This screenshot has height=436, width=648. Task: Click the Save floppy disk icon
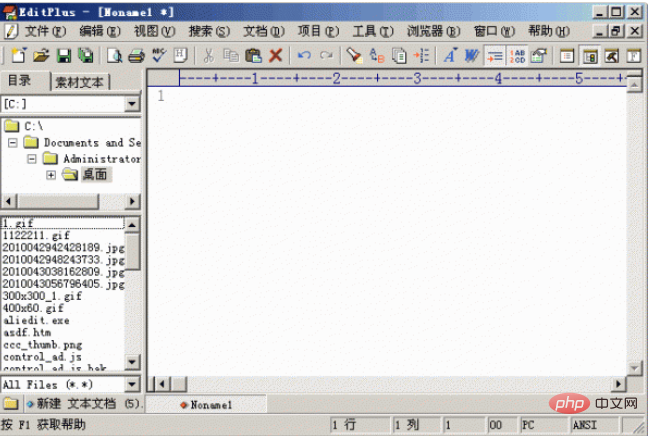coord(64,55)
